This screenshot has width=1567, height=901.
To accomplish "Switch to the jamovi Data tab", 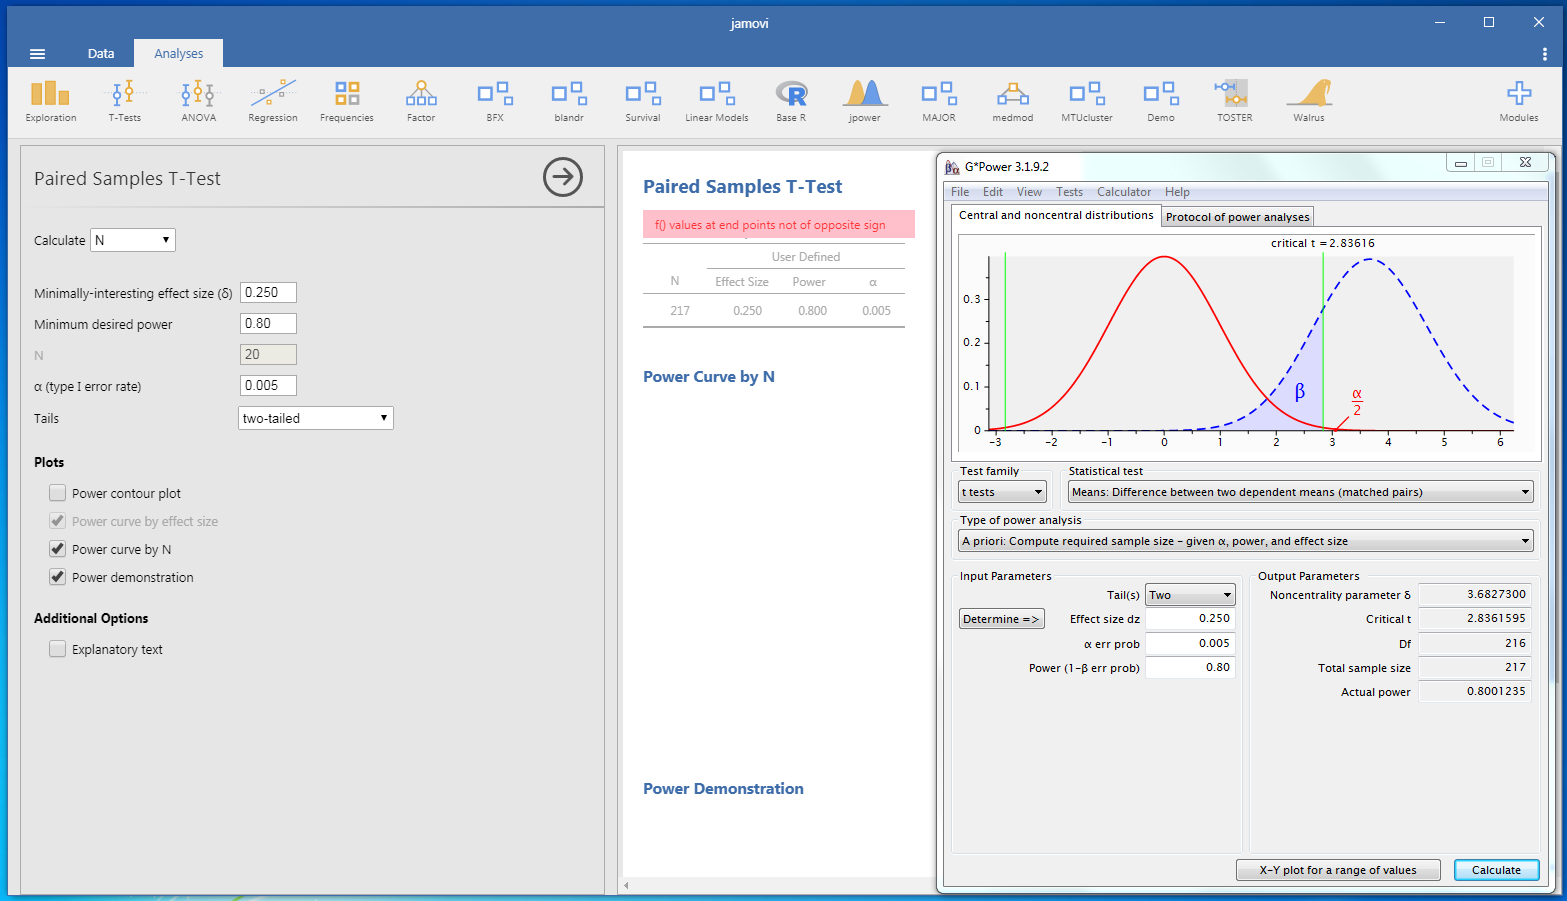I will click(101, 54).
